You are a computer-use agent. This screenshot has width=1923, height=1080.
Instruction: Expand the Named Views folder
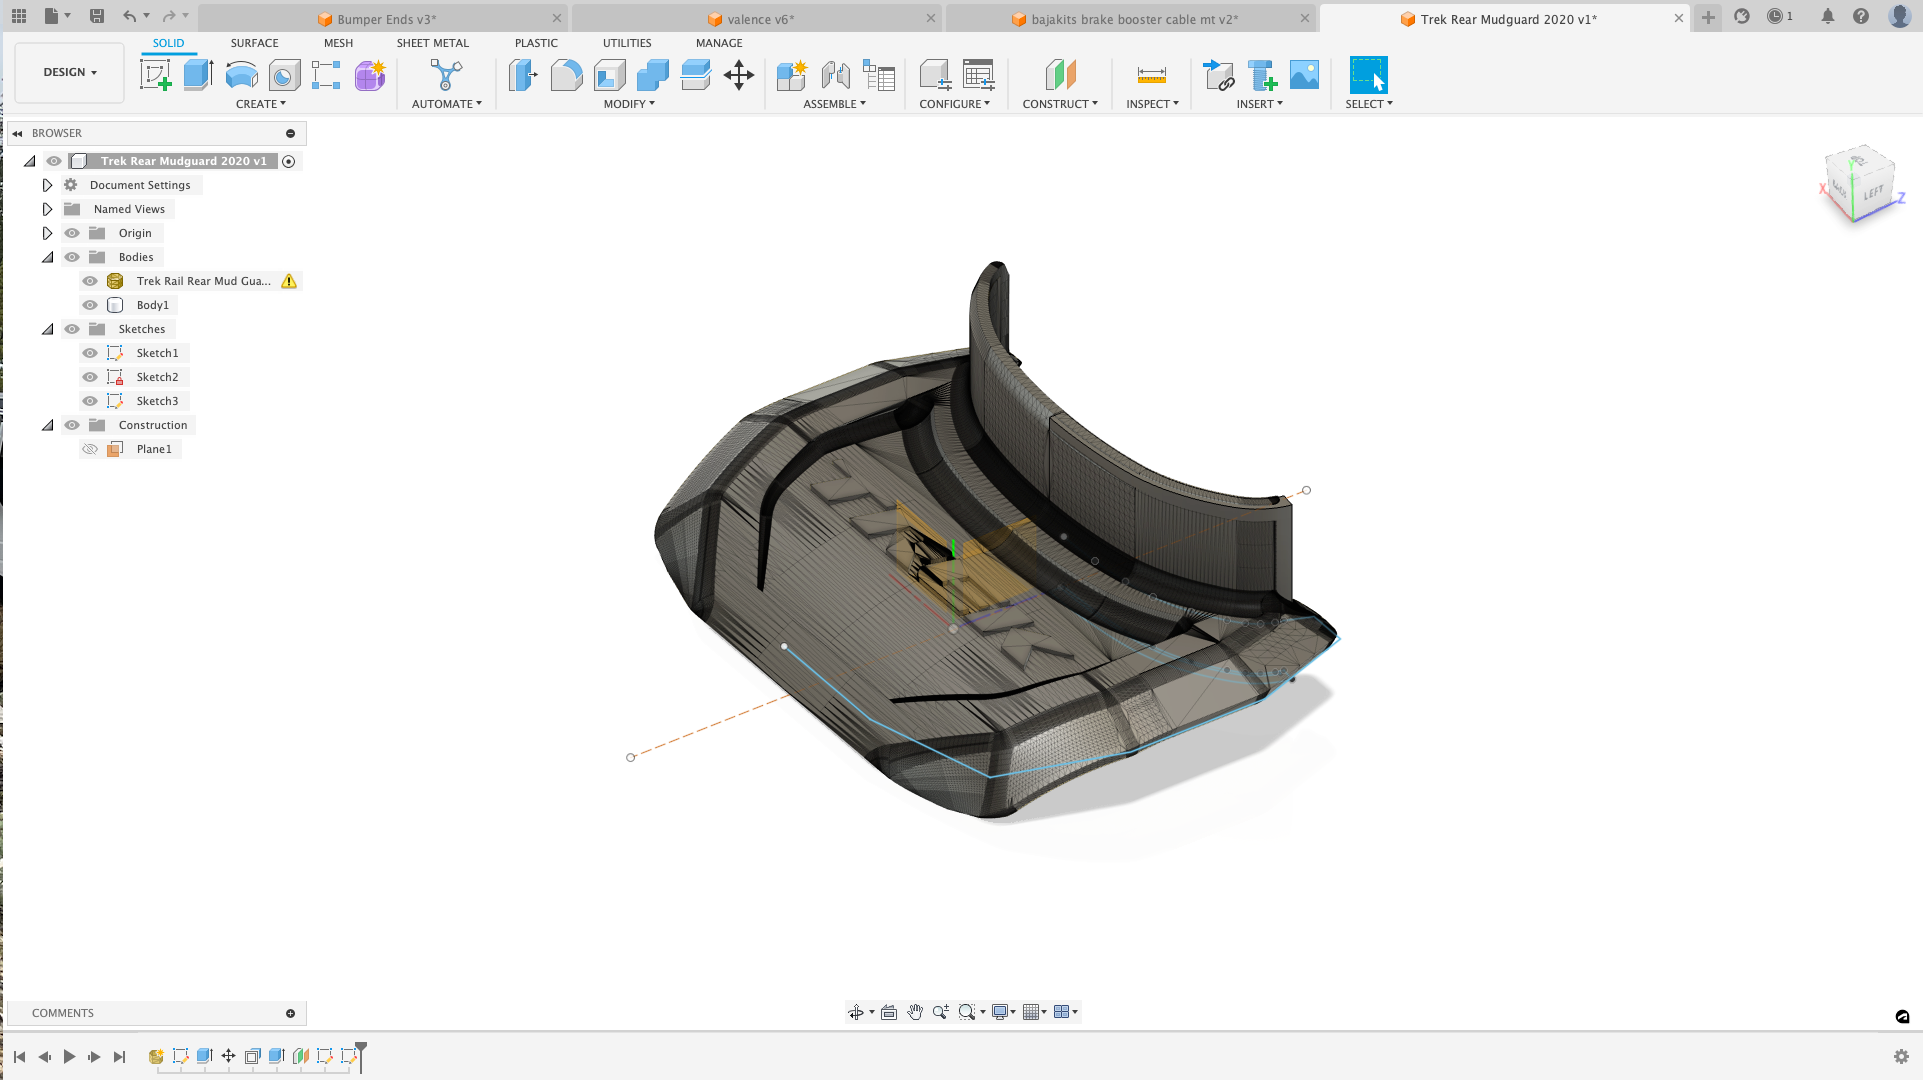[x=48, y=207]
